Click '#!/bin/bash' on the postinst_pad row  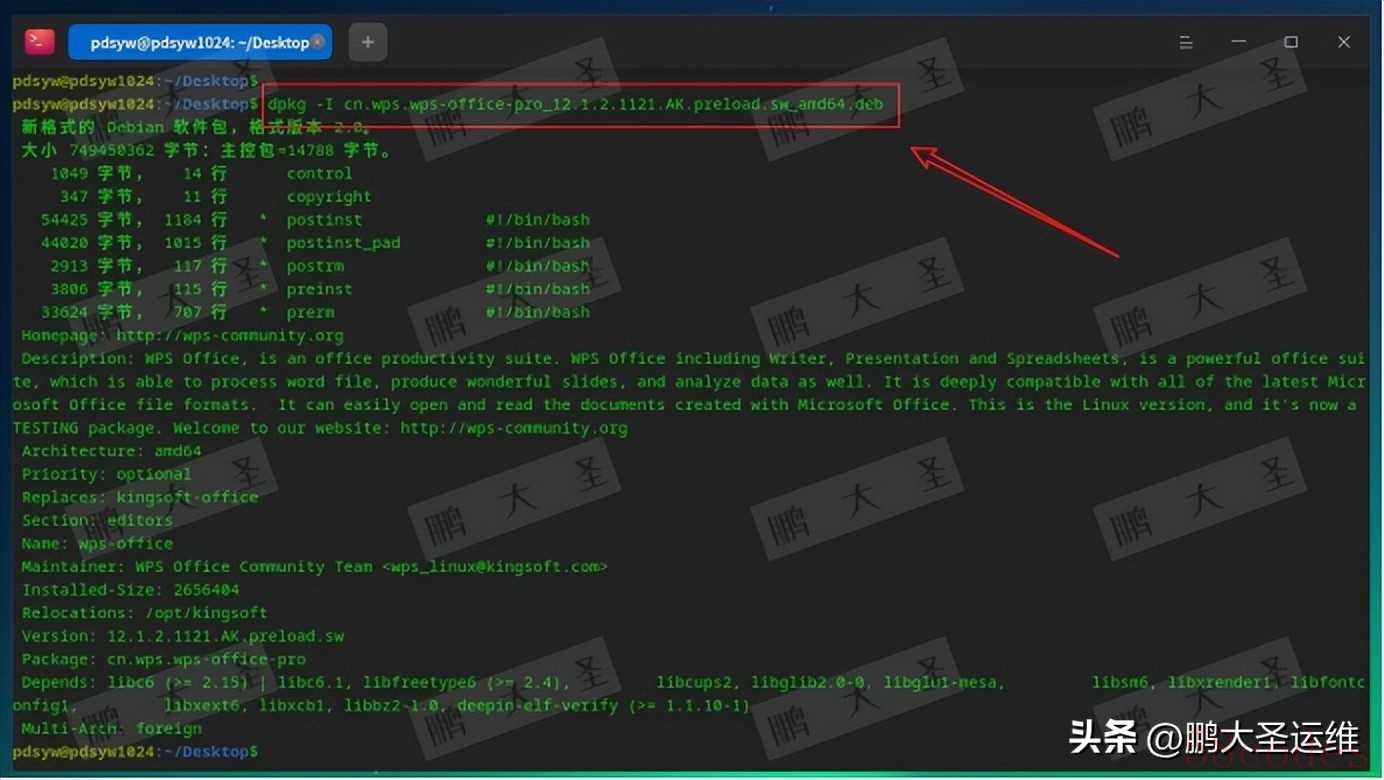point(538,243)
